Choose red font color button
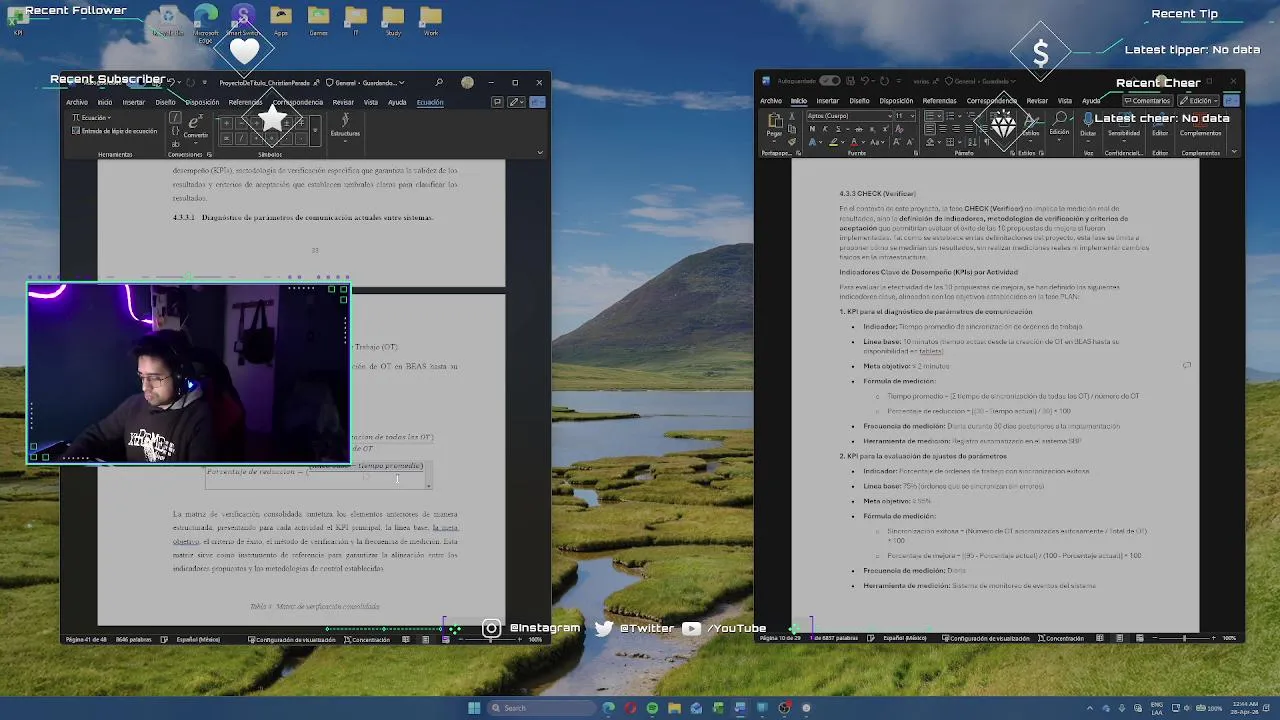This screenshot has height=720, width=1280. click(x=853, y=142)
